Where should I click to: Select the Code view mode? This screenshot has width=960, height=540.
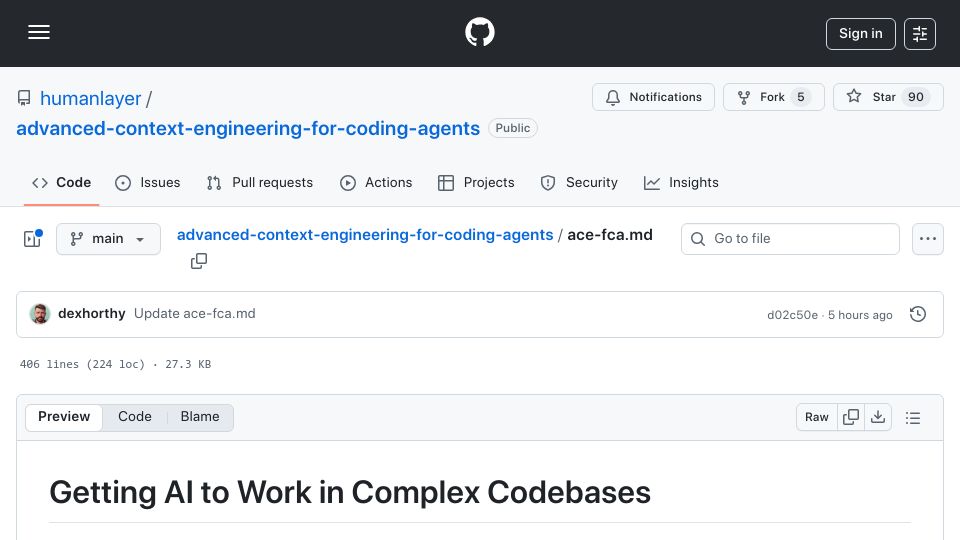tap(135, 417)
